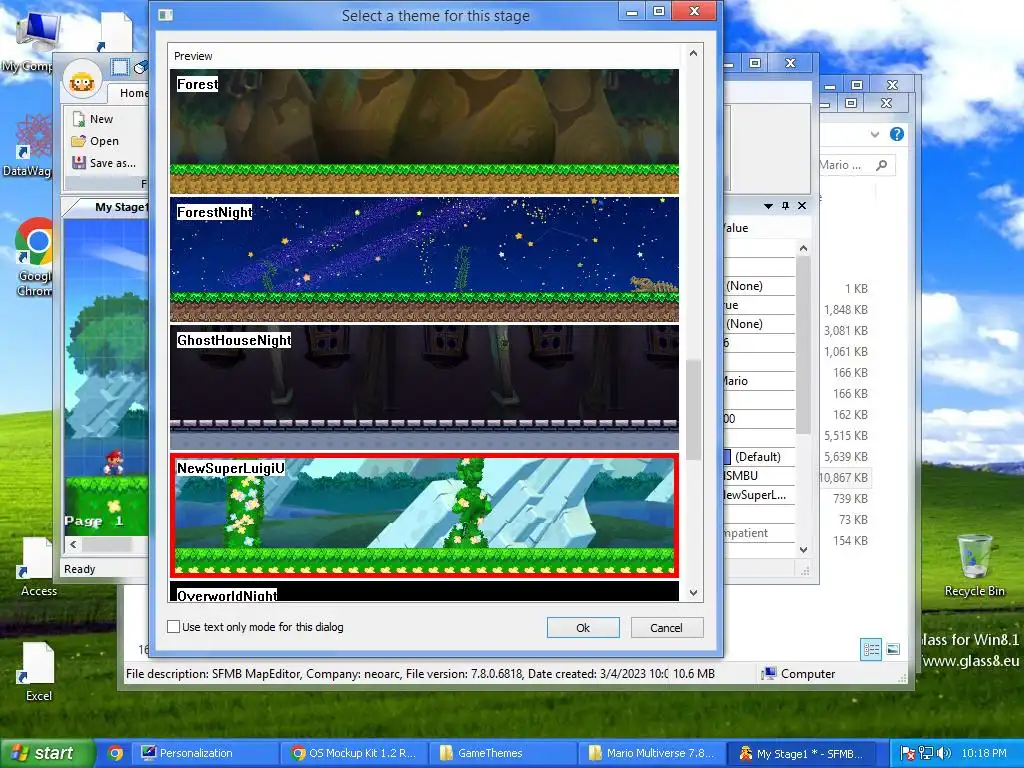Viewport: 1024px width, 768px height.
Task: Click the 10,867 KB file size row
Action: click(844, 477)
